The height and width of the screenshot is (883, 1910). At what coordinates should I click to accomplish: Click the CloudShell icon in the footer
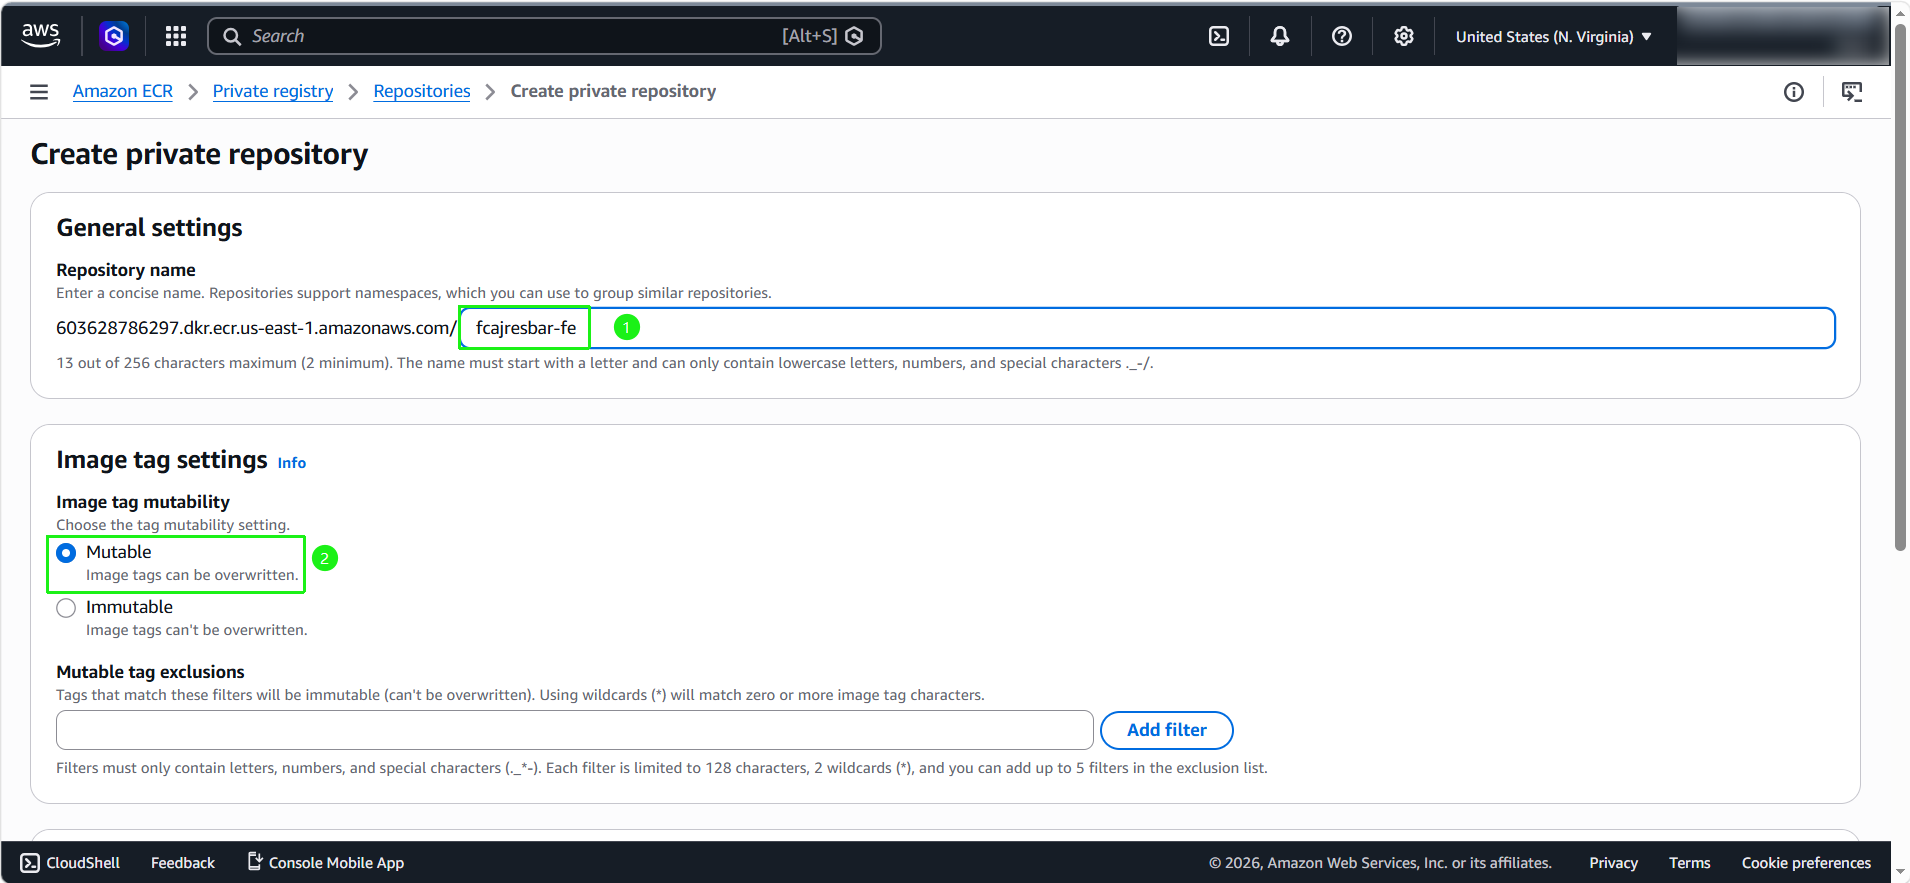pyautogui.click(x=30, y=863)
